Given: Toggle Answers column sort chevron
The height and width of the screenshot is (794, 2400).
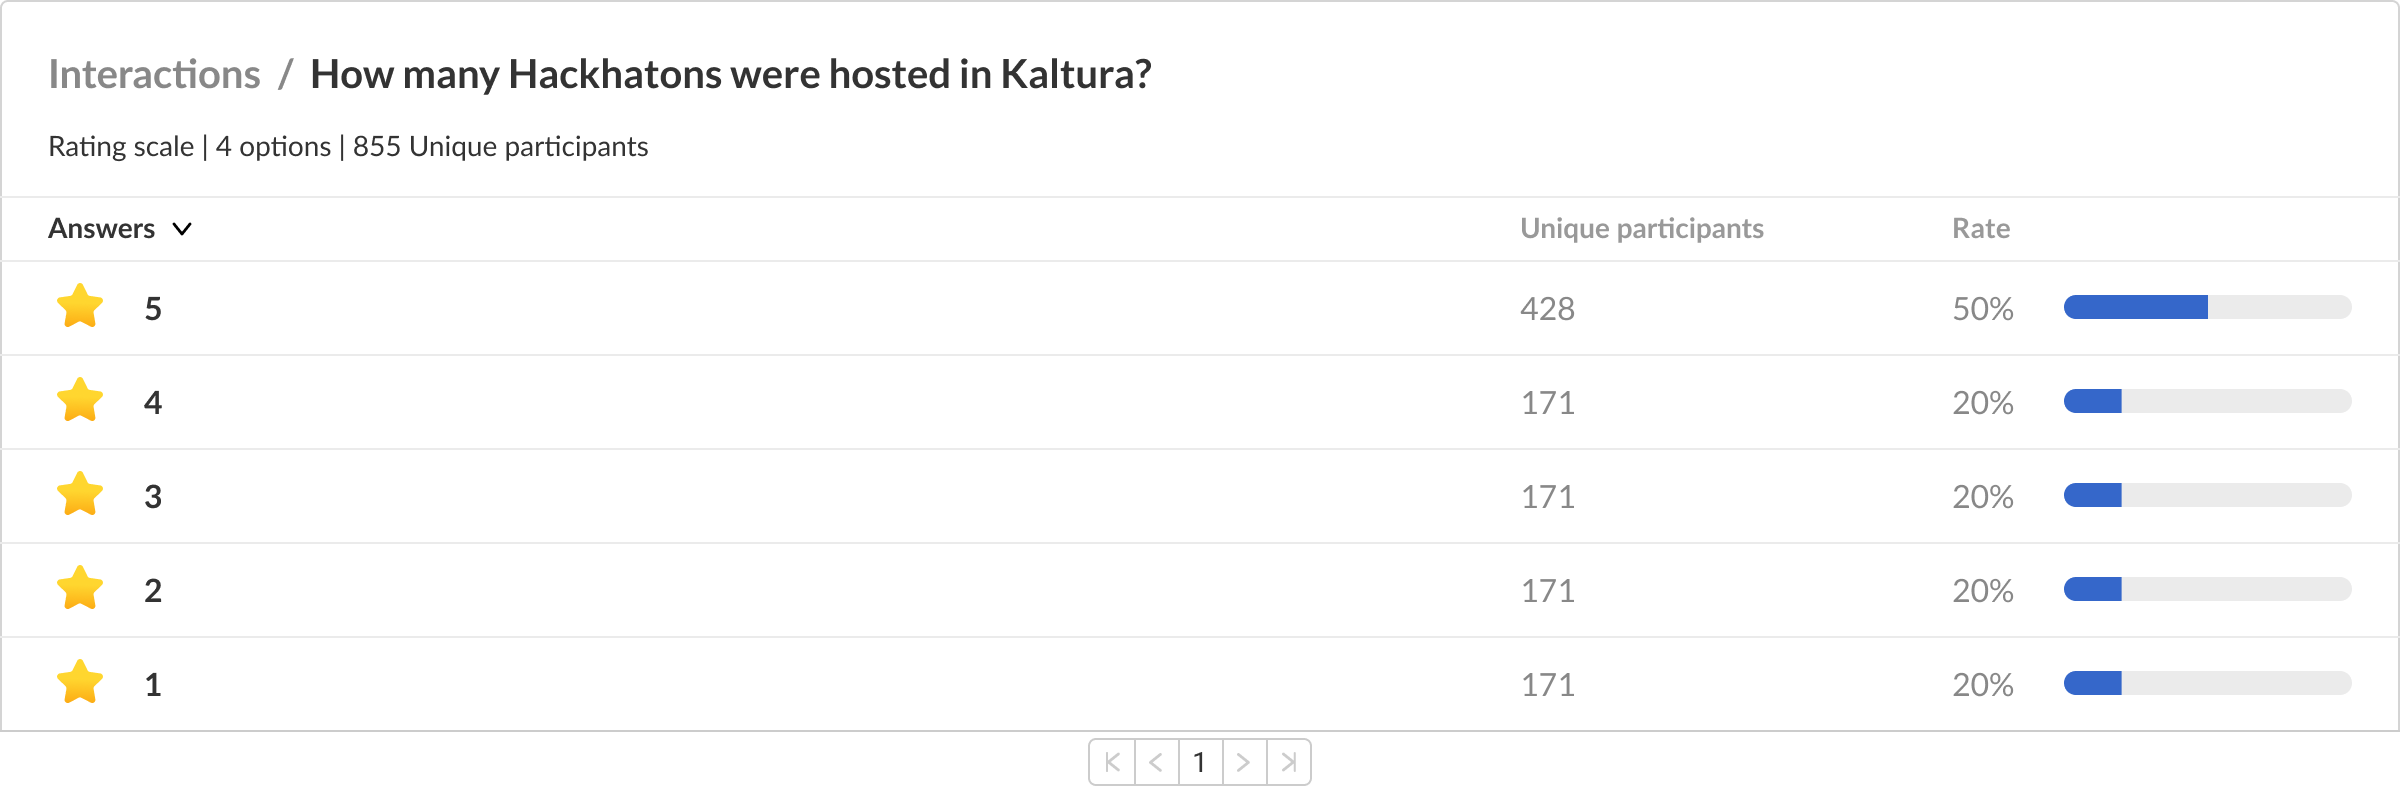Looking at the screenshot, I should (x=182, y=229).
